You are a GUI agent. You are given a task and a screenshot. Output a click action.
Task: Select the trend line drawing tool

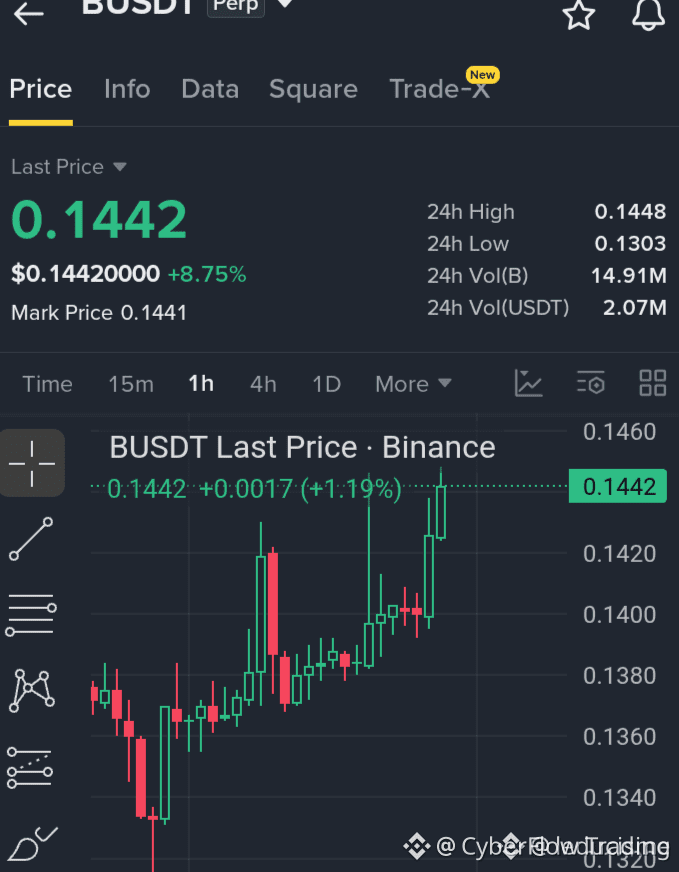[32, 539]
